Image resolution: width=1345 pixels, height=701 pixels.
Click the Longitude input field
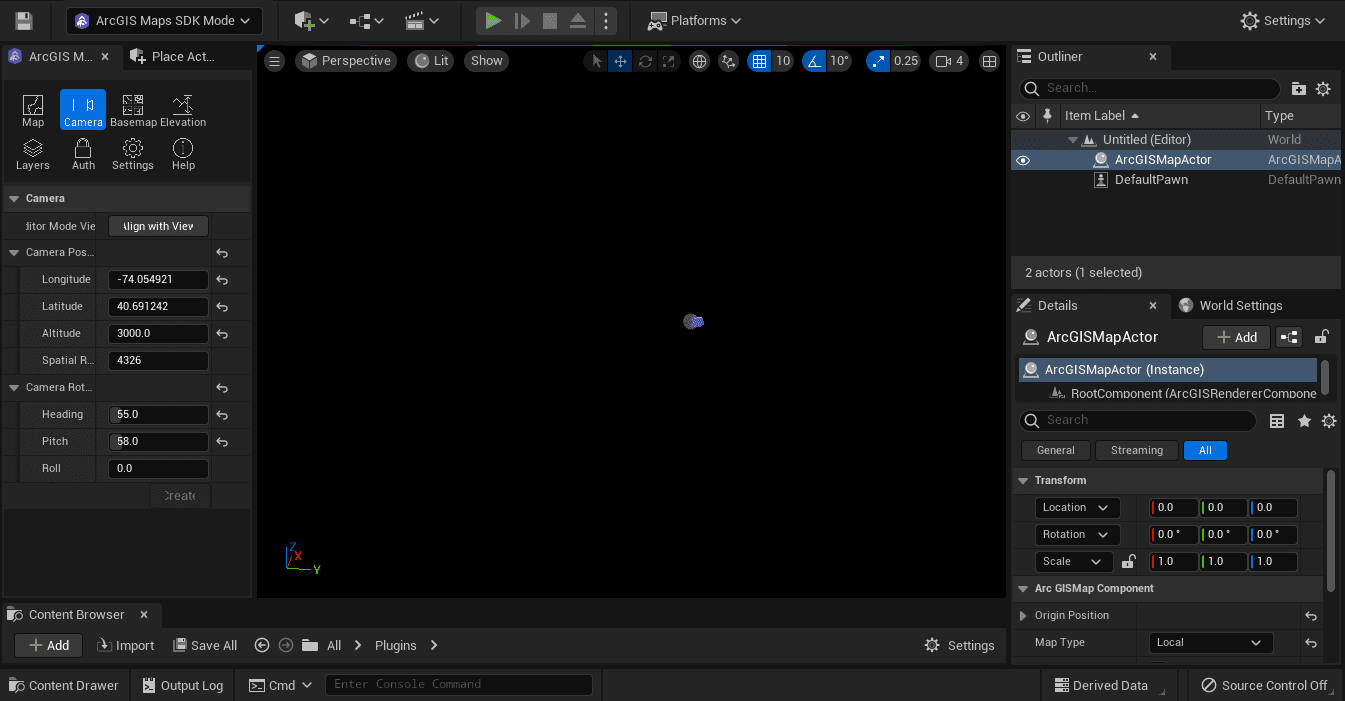coord(159,280)
